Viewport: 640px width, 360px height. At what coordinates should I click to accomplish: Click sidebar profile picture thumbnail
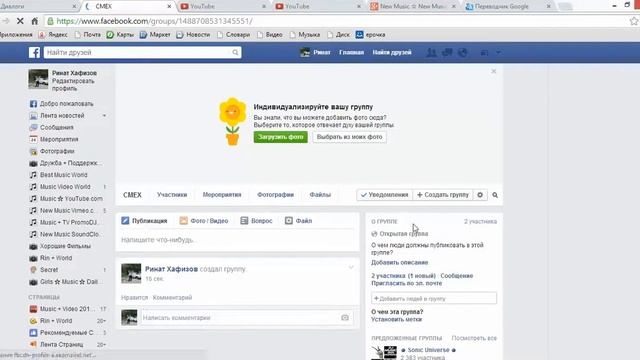coord(38,79)
